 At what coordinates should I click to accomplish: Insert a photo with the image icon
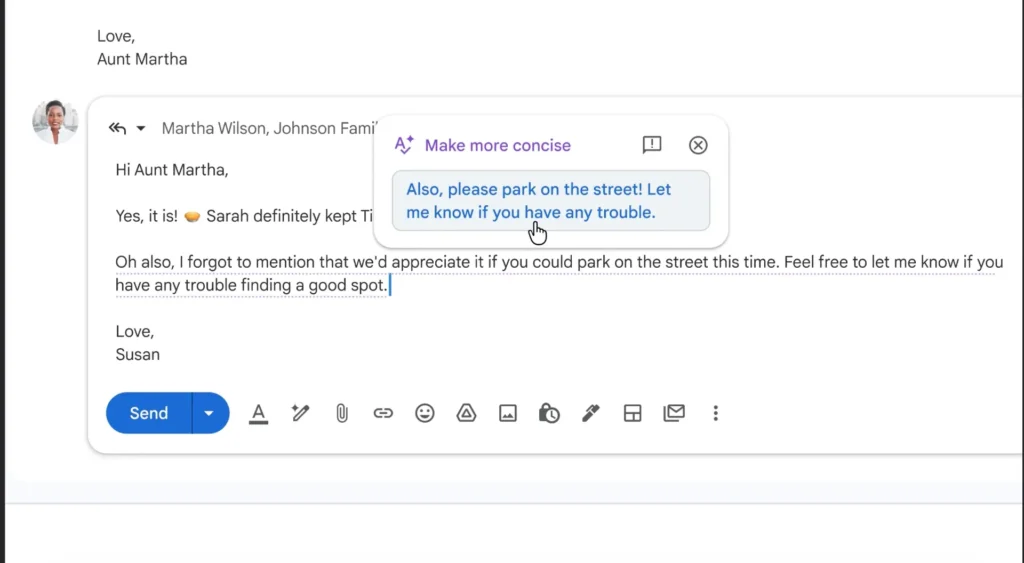point(508,413)
